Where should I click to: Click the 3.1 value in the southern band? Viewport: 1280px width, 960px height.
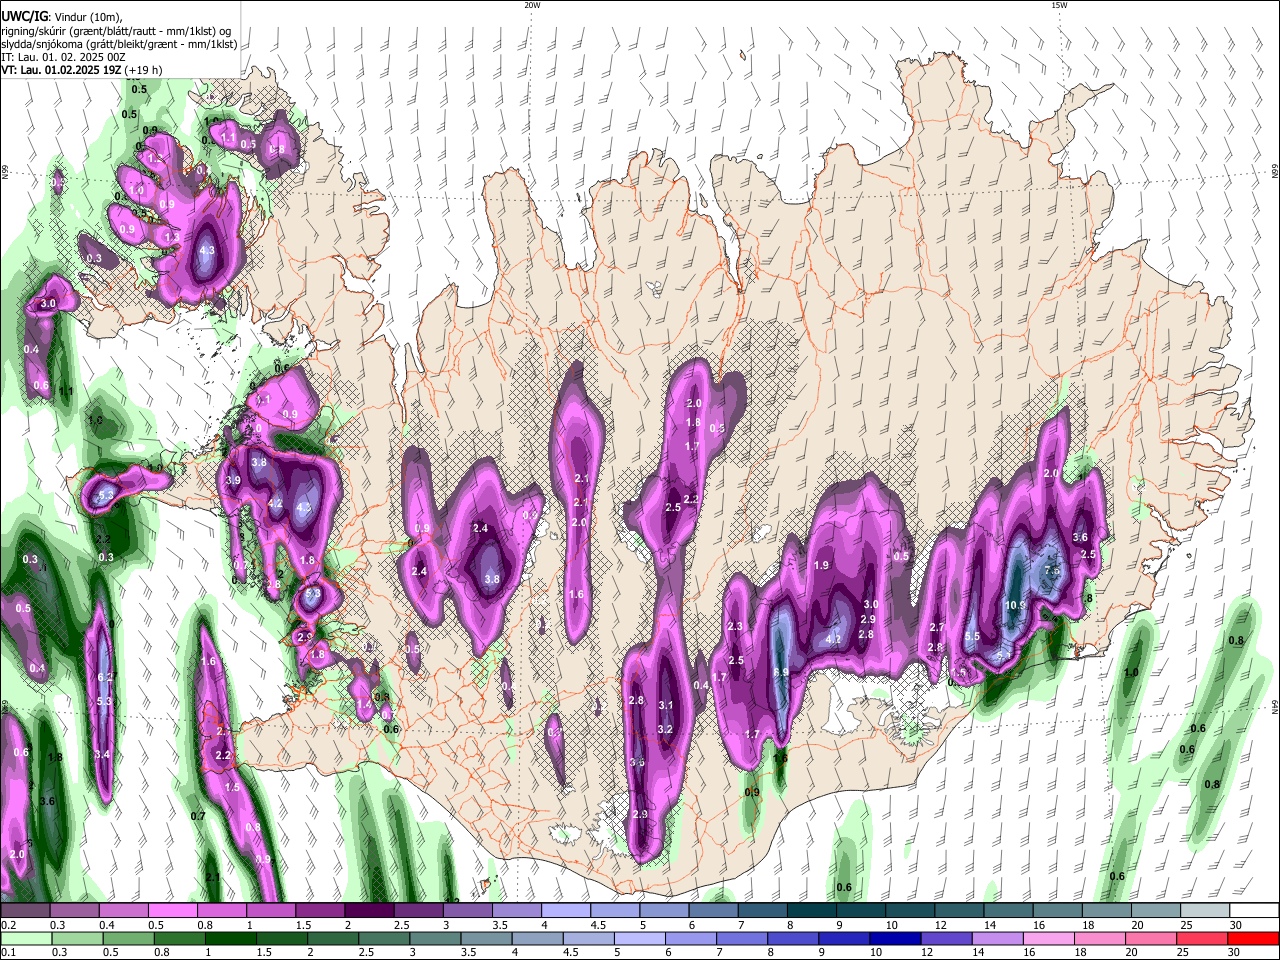(667, 705)
